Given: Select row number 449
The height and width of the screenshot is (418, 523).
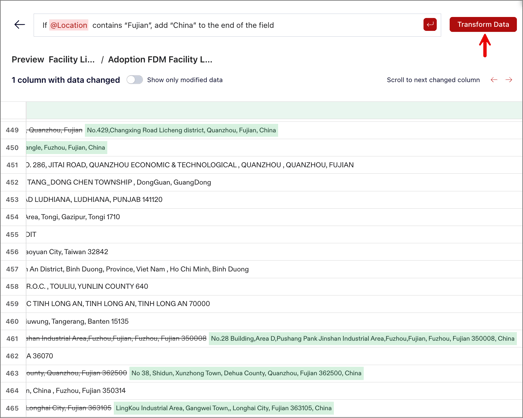Looking at the screenshot, I should [12, 130].
